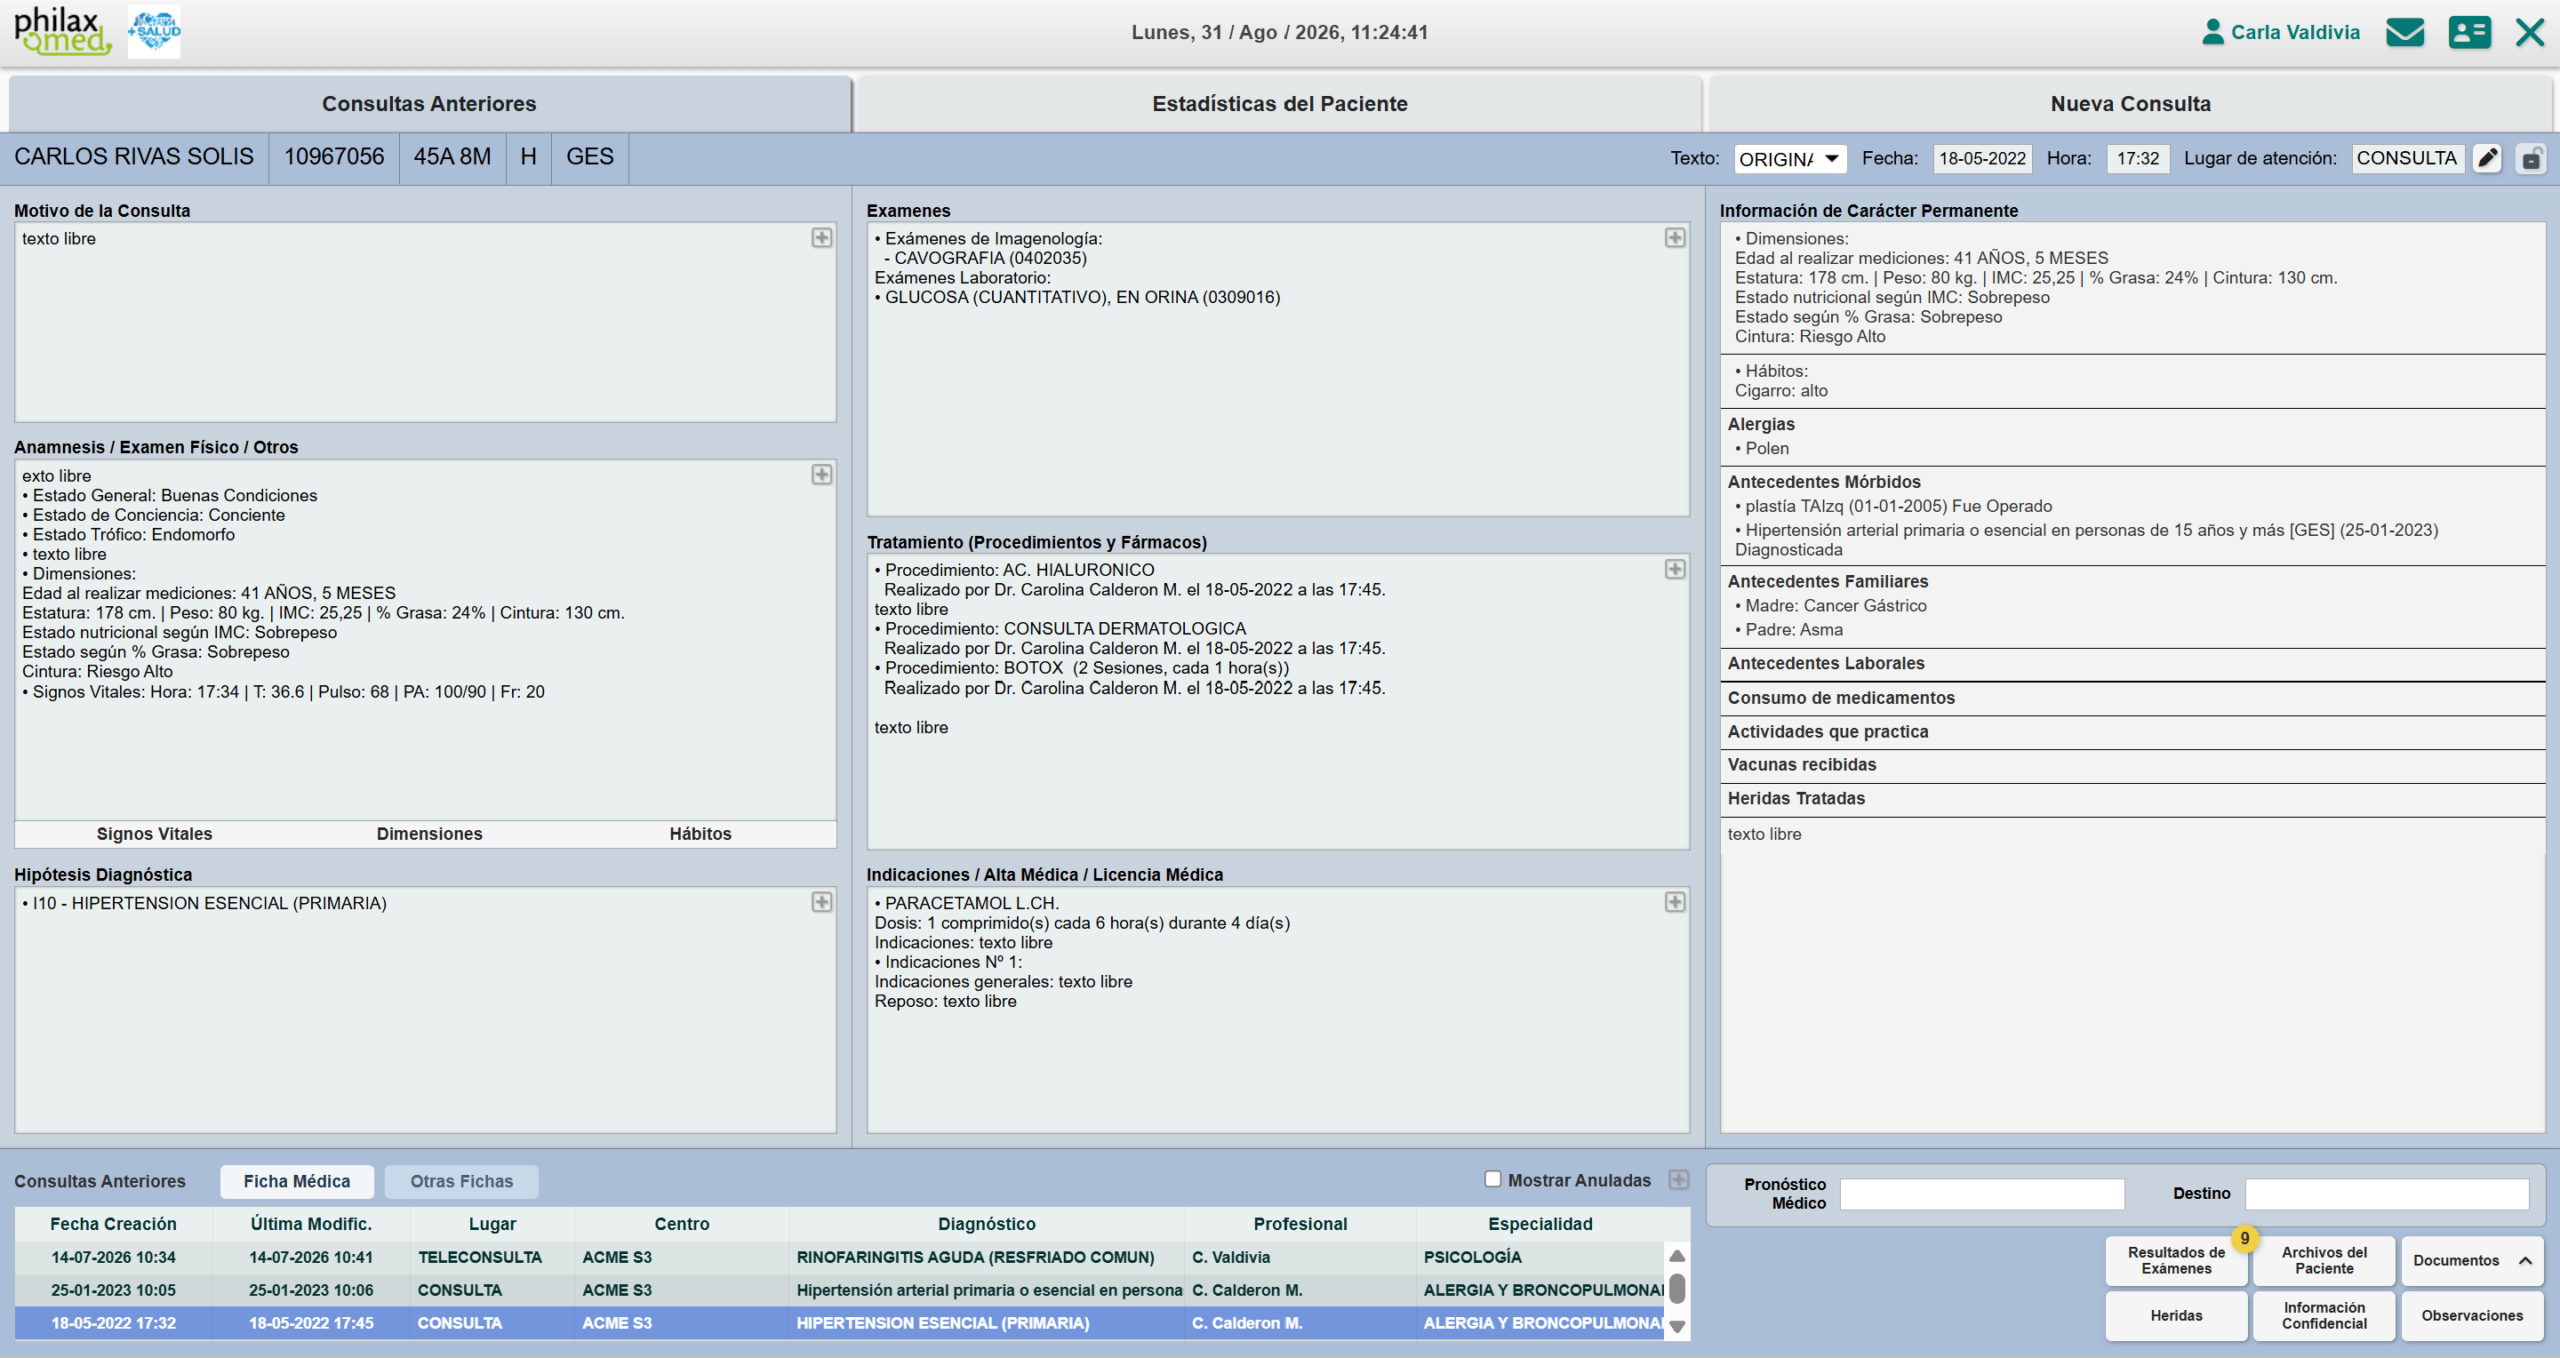Click the Heridas button
This screenshot has height=1358, width=2560.
click(x=2176, y=1315)
